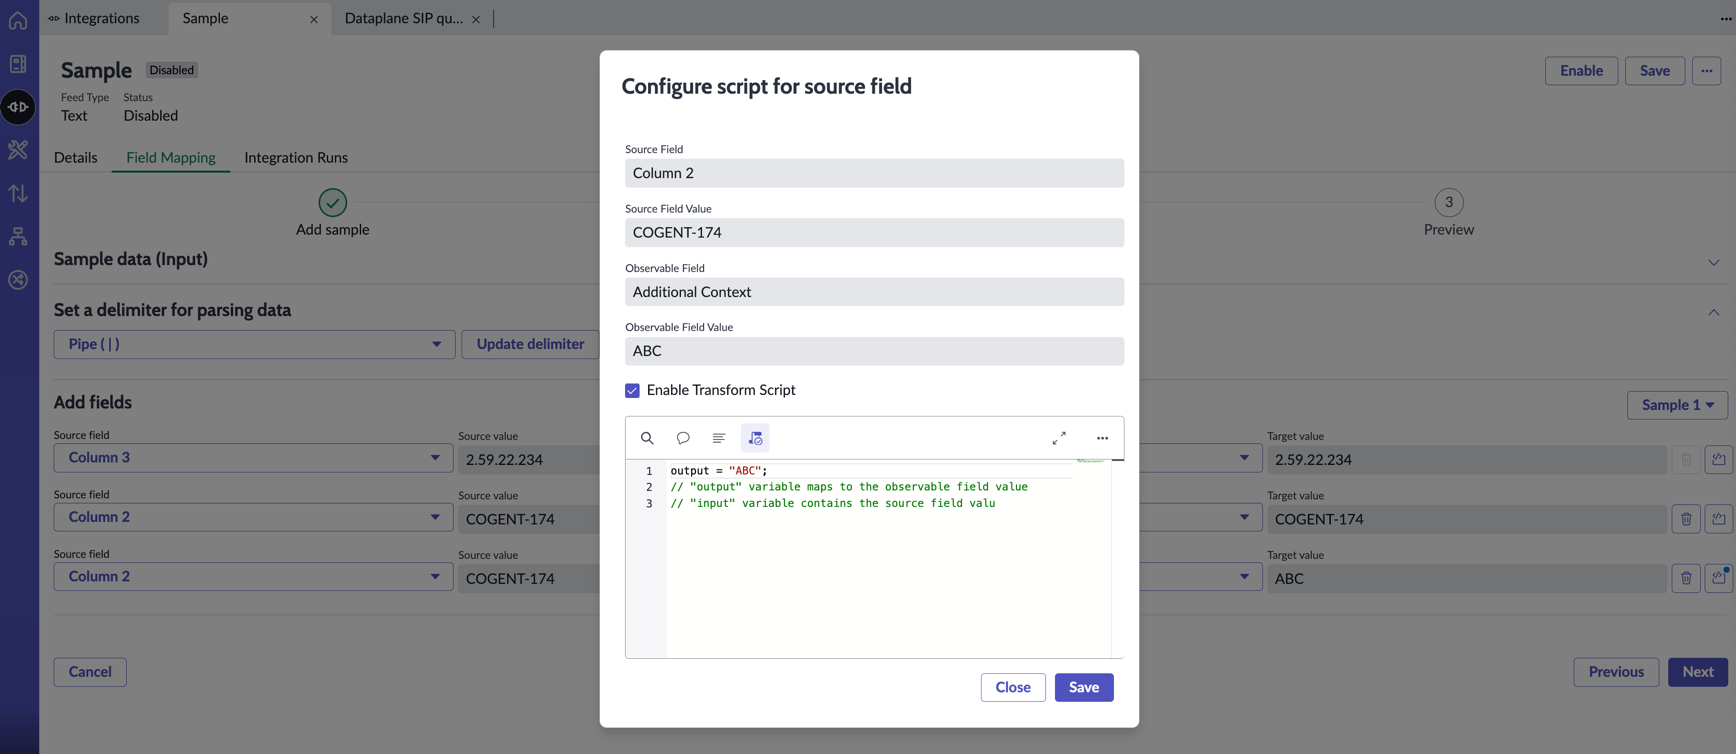Click the page Save button at top
1736x754 pixels.
pos(1655,70)
